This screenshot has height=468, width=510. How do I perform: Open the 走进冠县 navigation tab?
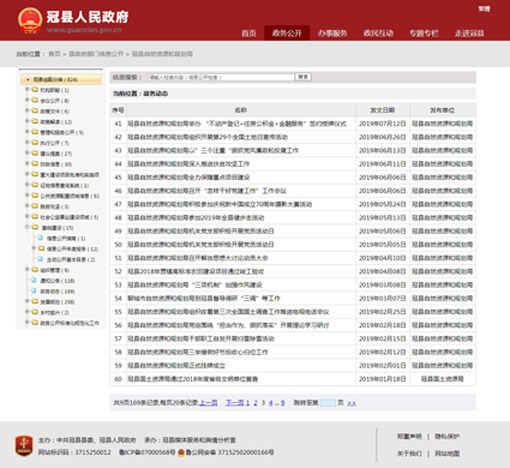point(470,33)
